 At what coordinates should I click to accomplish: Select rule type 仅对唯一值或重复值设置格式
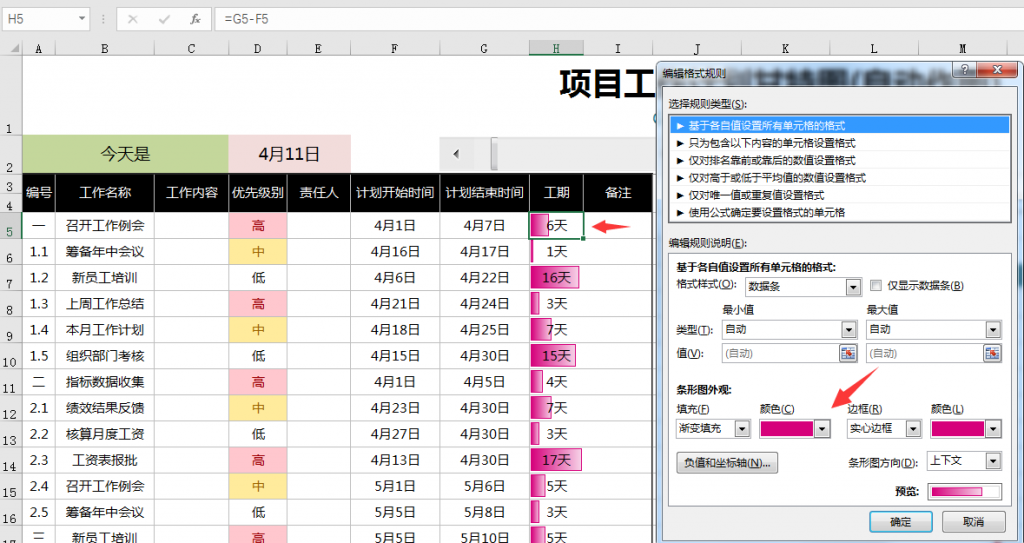coord(839,195)
